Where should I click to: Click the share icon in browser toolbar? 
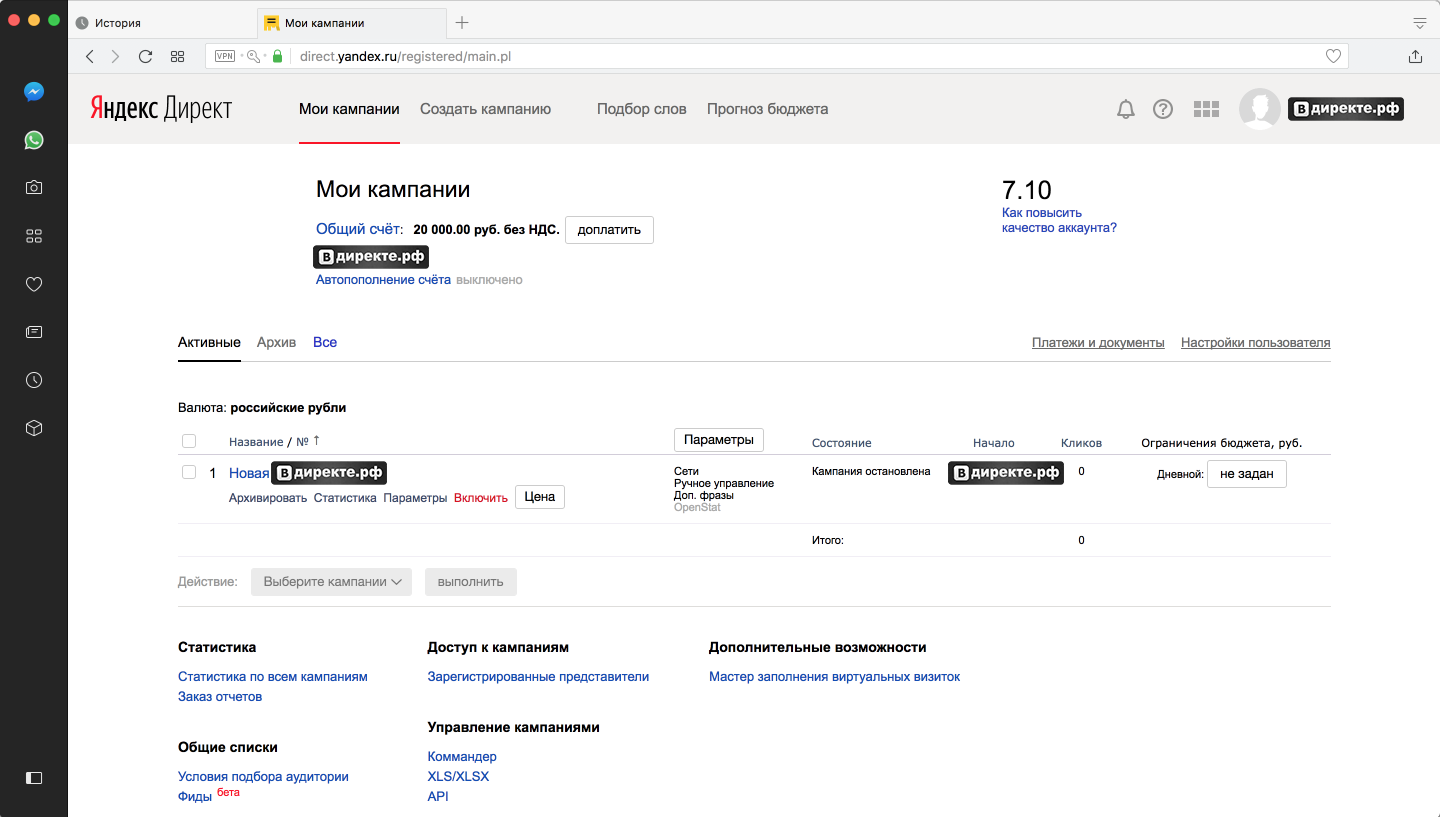1415,57
